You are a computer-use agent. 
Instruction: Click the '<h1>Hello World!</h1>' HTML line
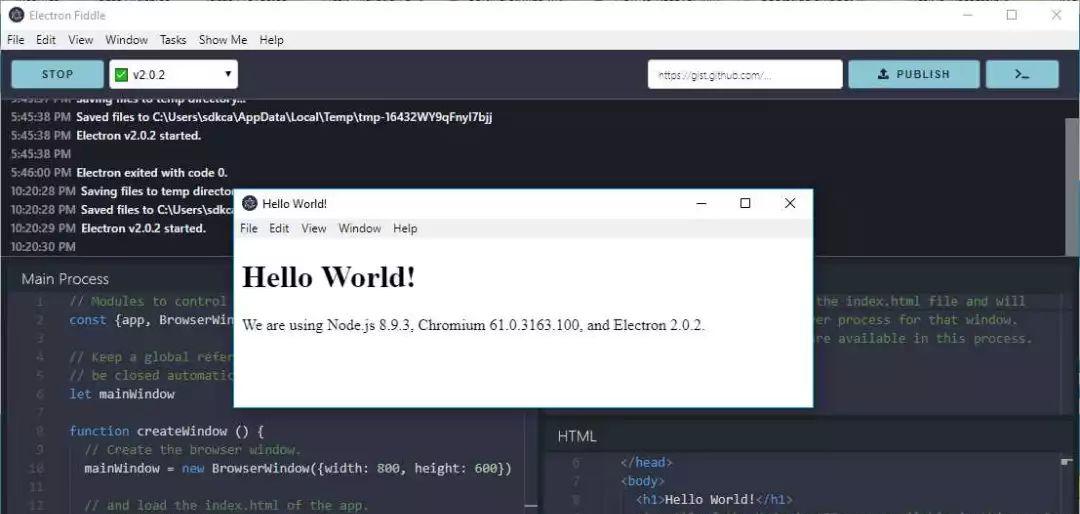pyautogui.click(x=714, y=500)
